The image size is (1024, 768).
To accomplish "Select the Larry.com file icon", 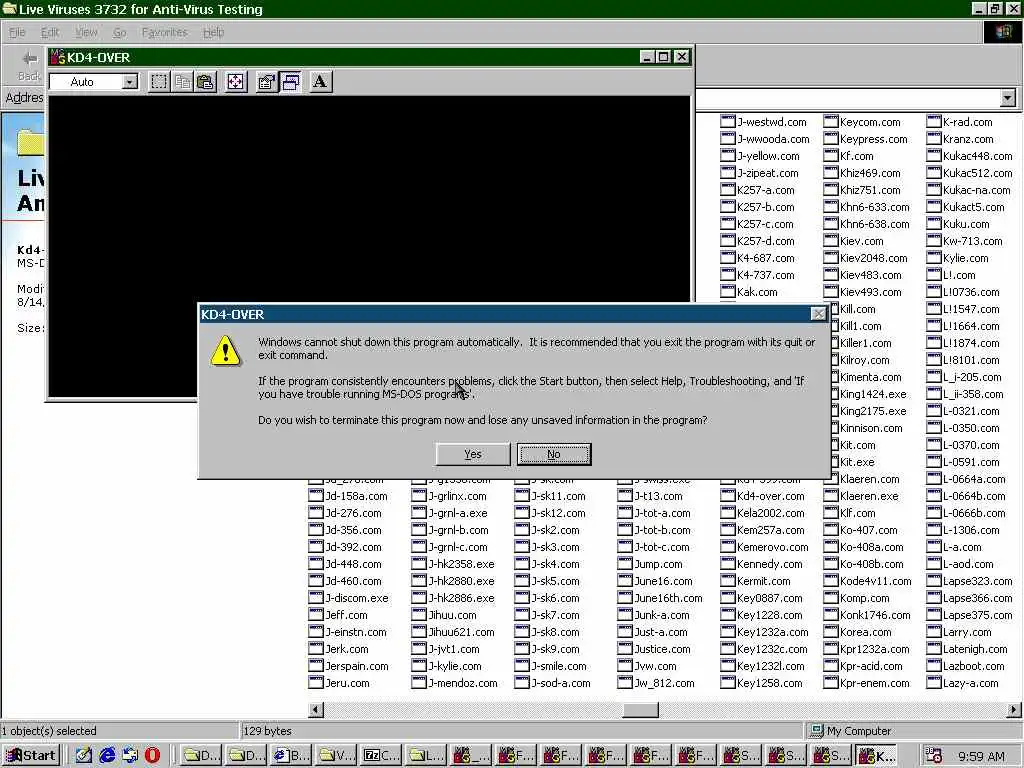I will (x=934, y=632).
